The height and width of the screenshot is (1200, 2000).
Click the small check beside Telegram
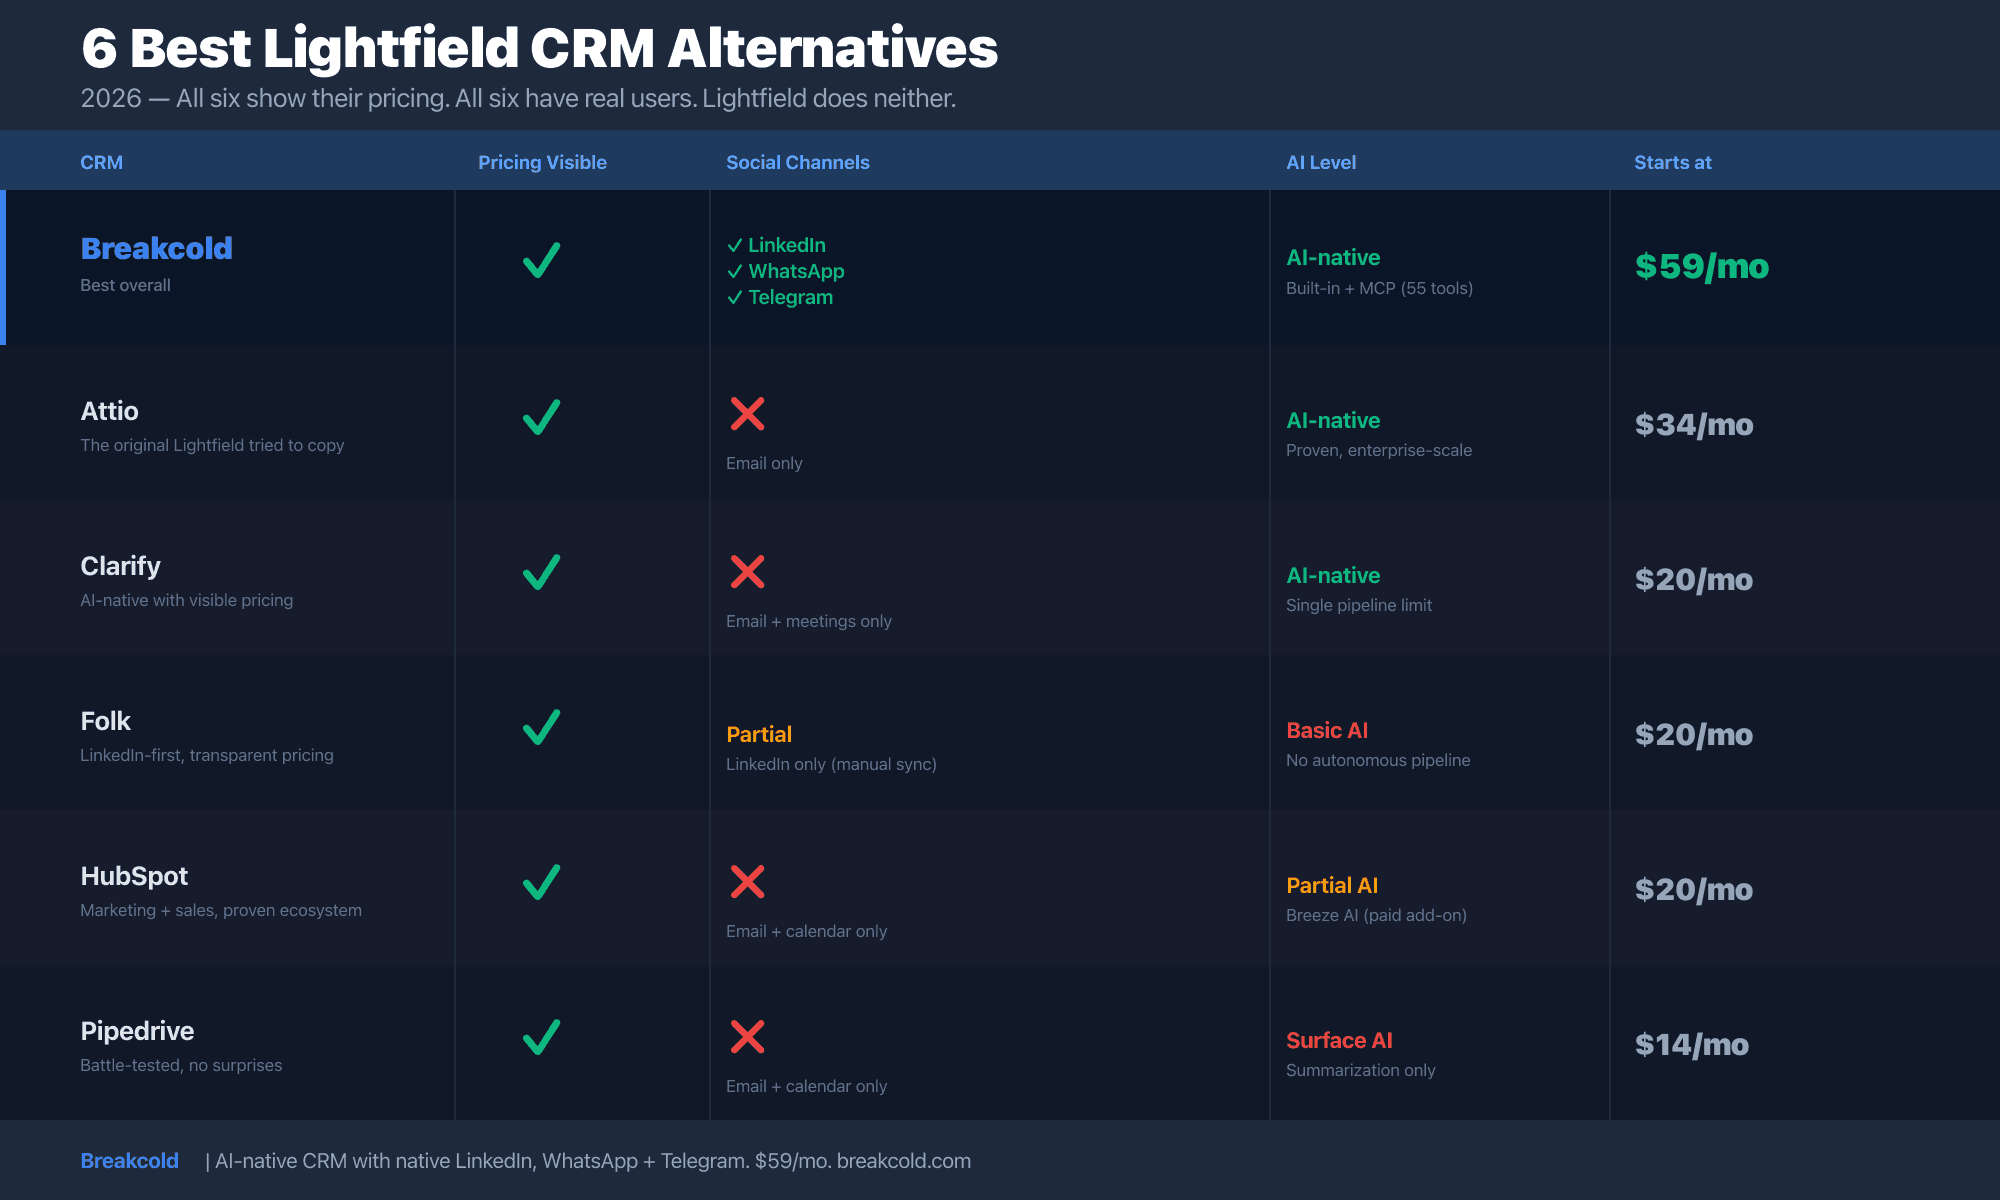click(x=735, y=297)
